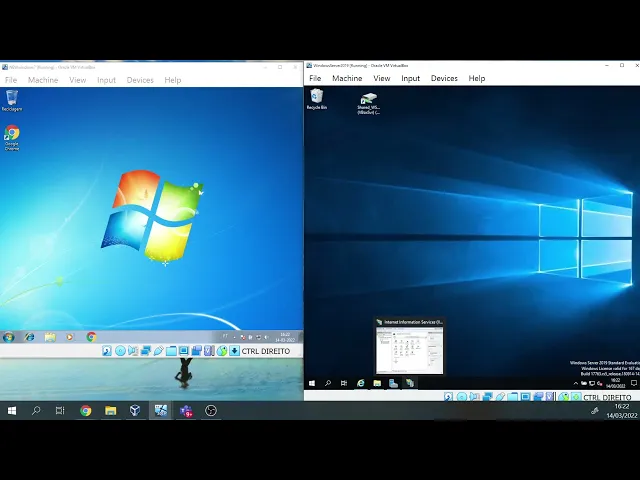Open File Explorer in Windows Server guest taskbar

coord(377,383)
